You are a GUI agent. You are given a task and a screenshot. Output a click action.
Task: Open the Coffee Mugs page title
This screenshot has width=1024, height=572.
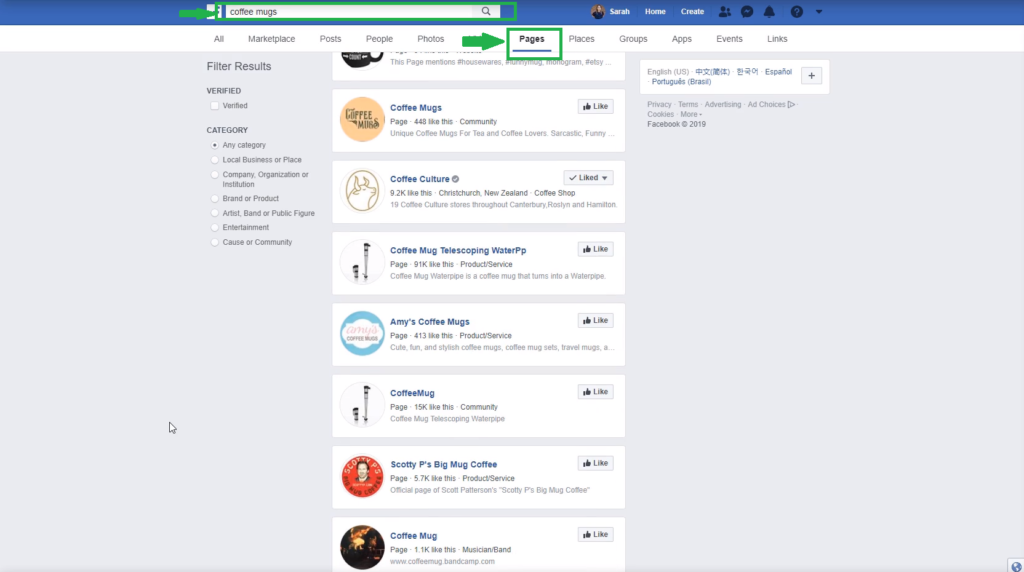point(416,108)
